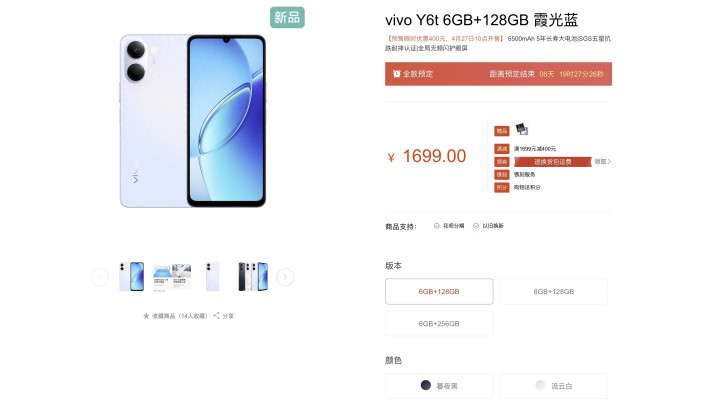Click the 退换货包运费 coupon banner

pyautogui.click(x=553, y=161)
